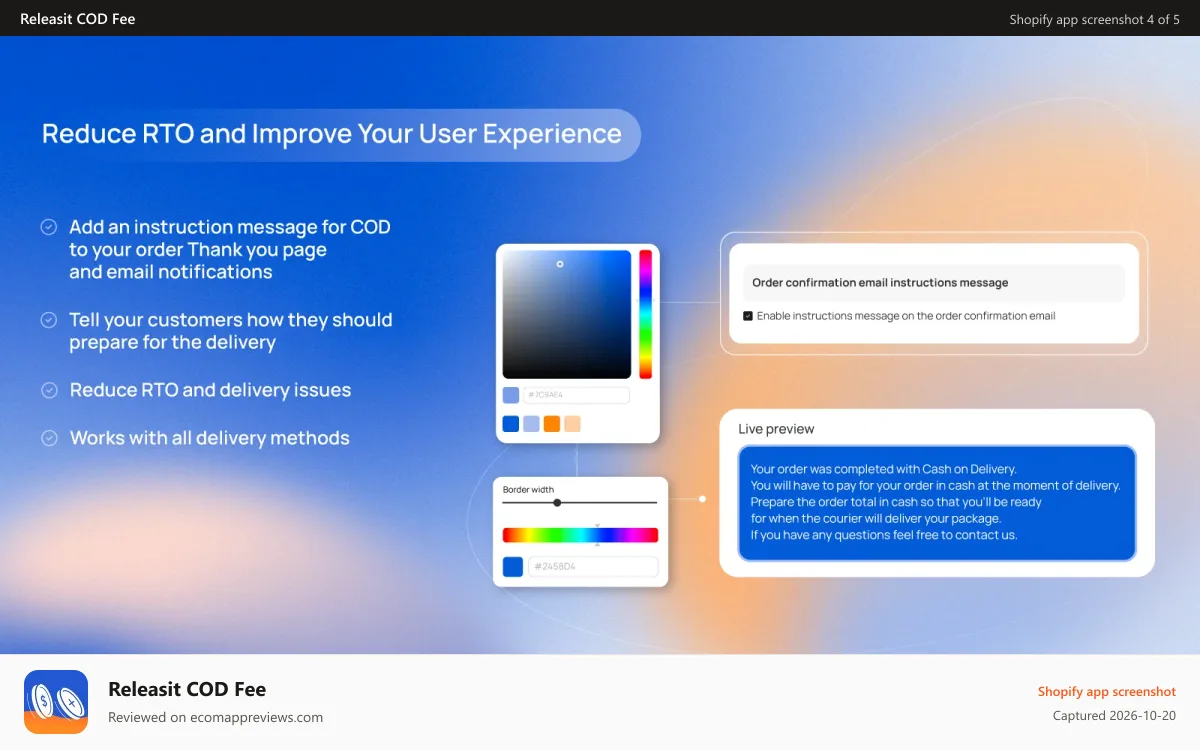Screen dimensions: 1200x750
Task: Click the hex field showing #2458D4
Action: coord(593,567)
